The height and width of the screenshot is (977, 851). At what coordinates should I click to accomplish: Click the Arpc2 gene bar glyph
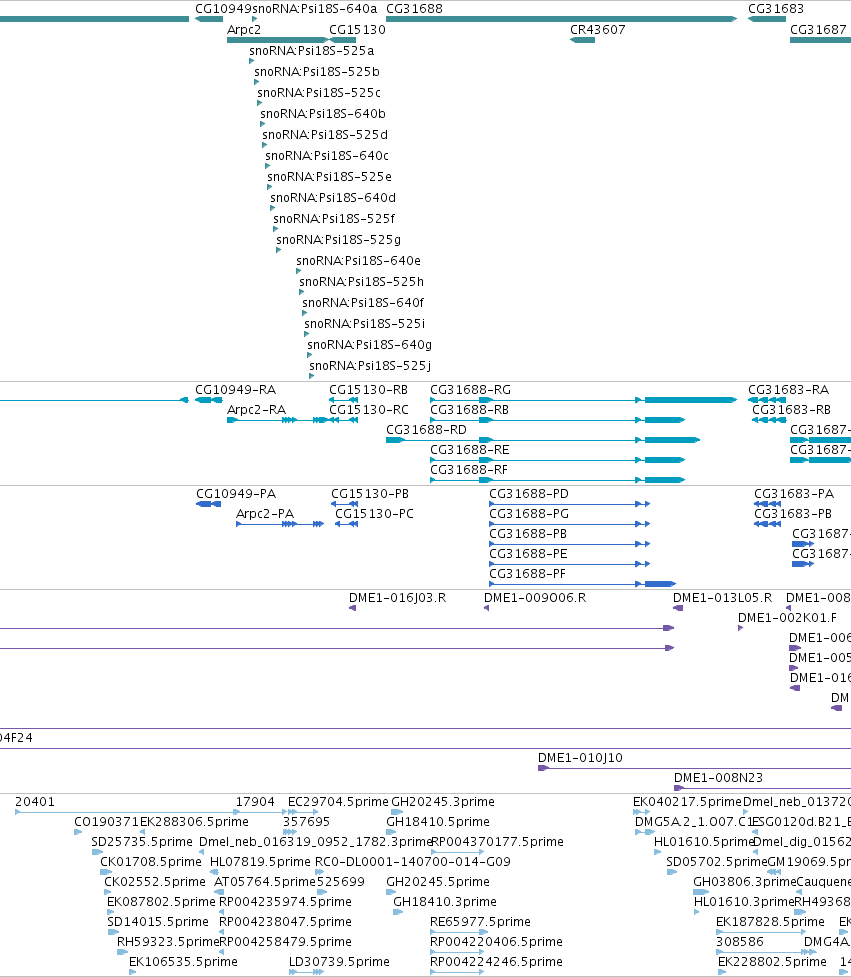[277, 40]
